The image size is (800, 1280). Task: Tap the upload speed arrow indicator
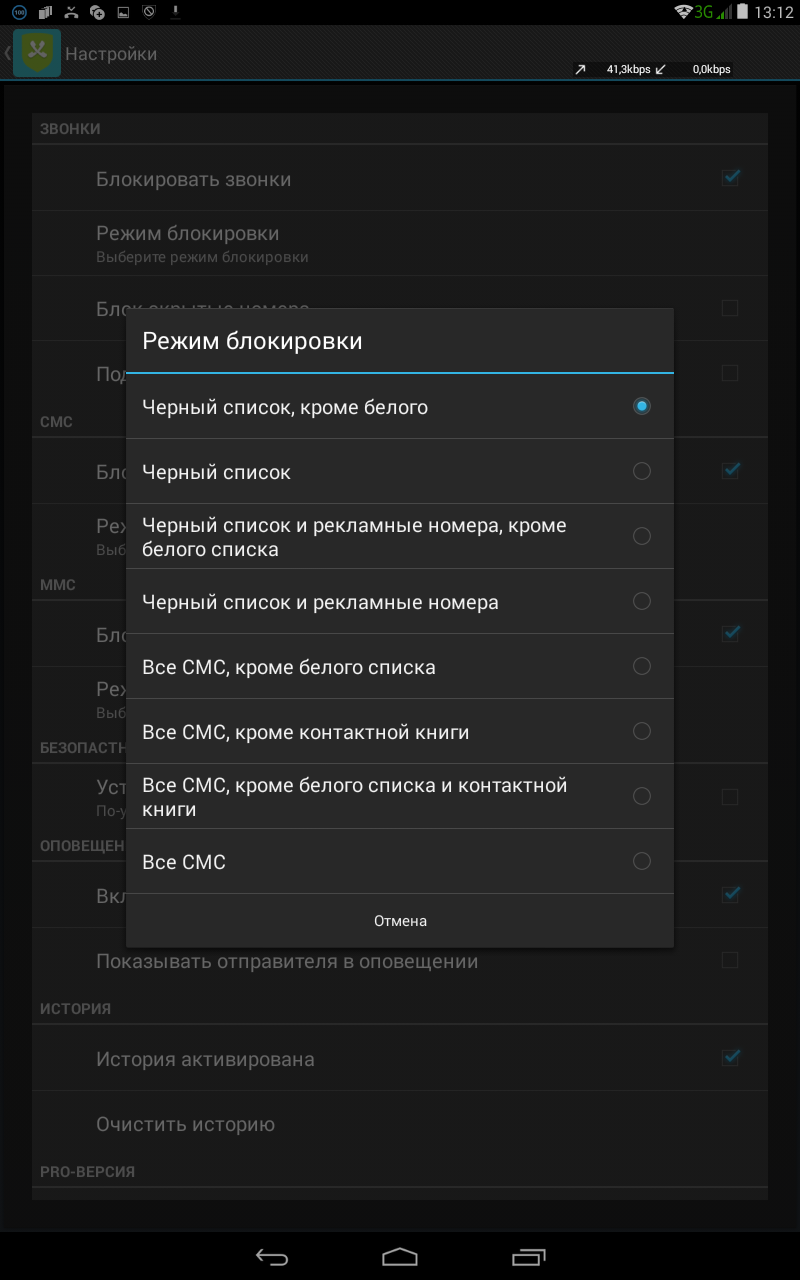[x=580, y=70]
